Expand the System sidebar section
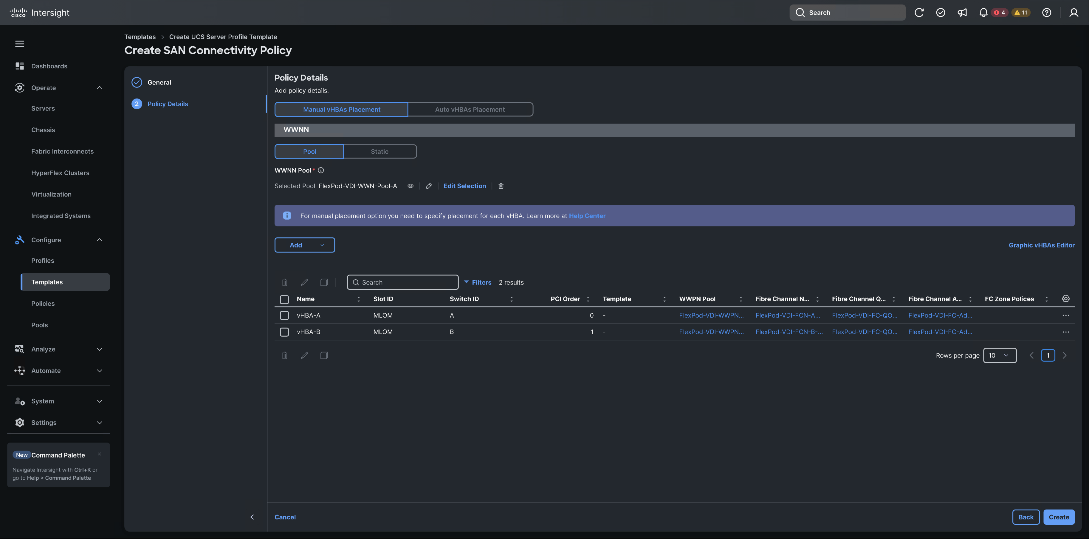Image resolution: width=1089 pixels, height=539 pixels. pos(99,401)
